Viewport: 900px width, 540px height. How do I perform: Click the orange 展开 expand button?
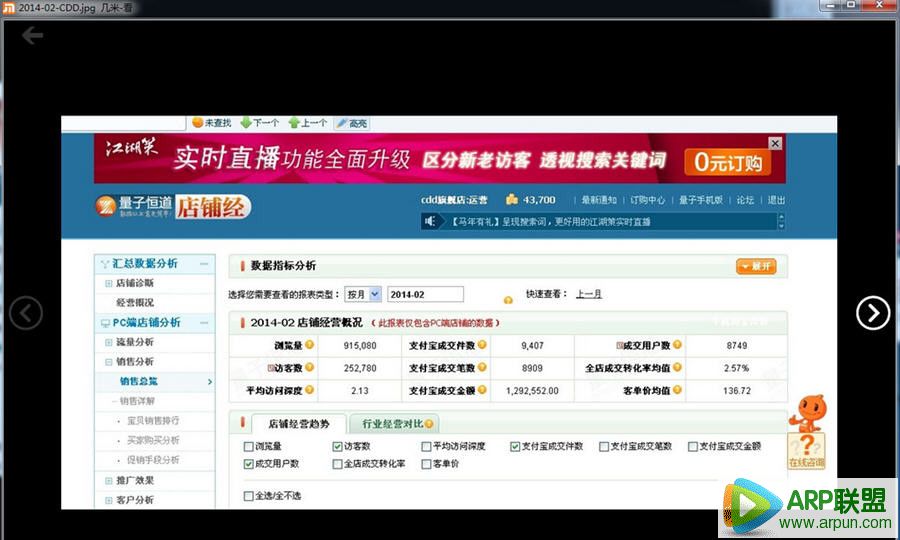pyautogui.click(x=756, y=266)
